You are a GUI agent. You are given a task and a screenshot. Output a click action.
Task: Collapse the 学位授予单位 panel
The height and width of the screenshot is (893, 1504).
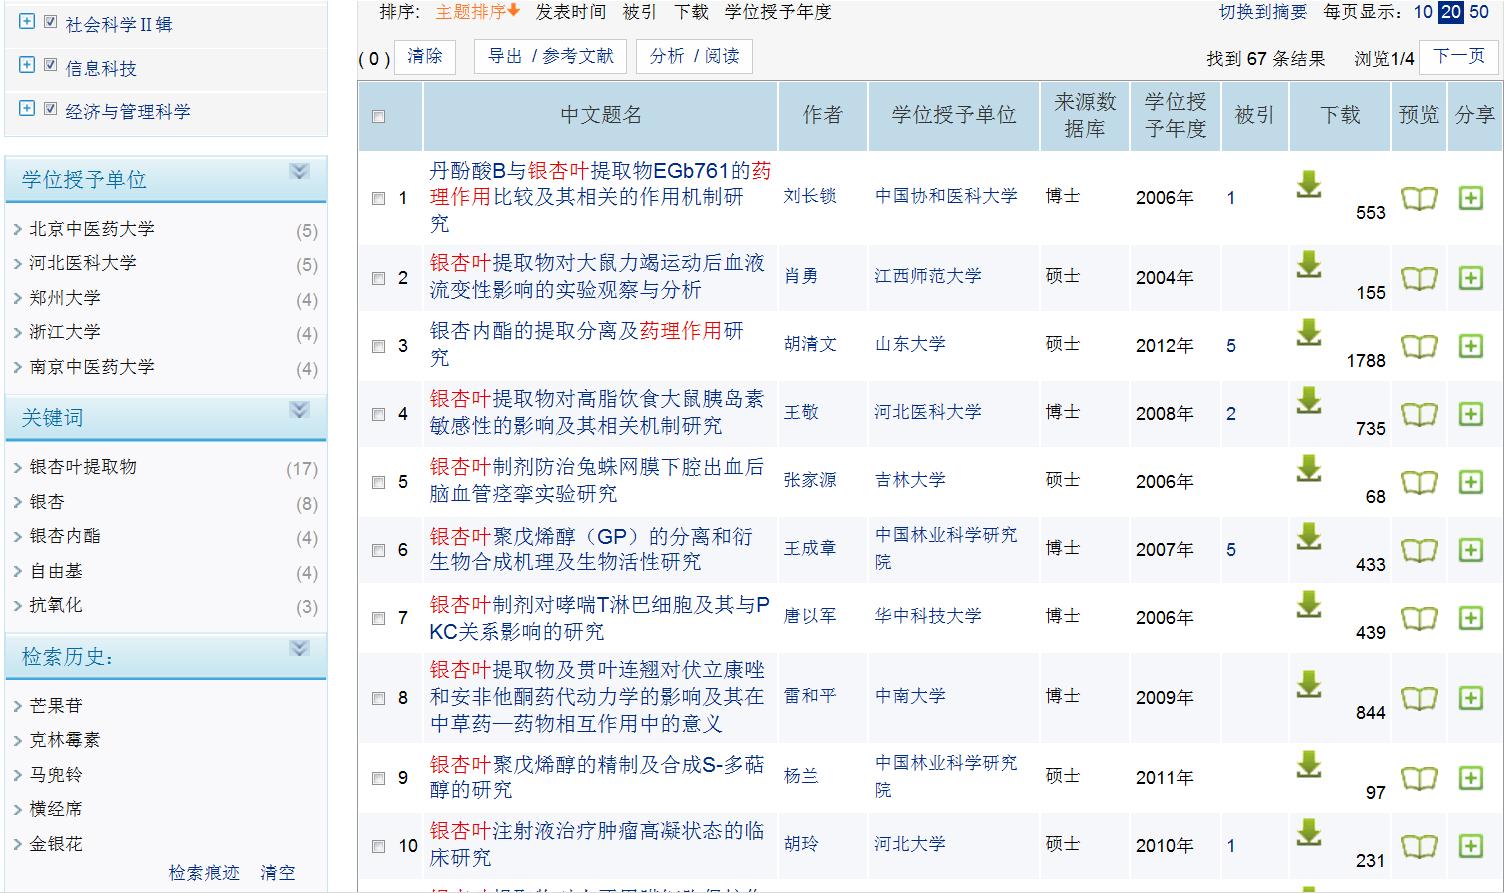point(299,172)
